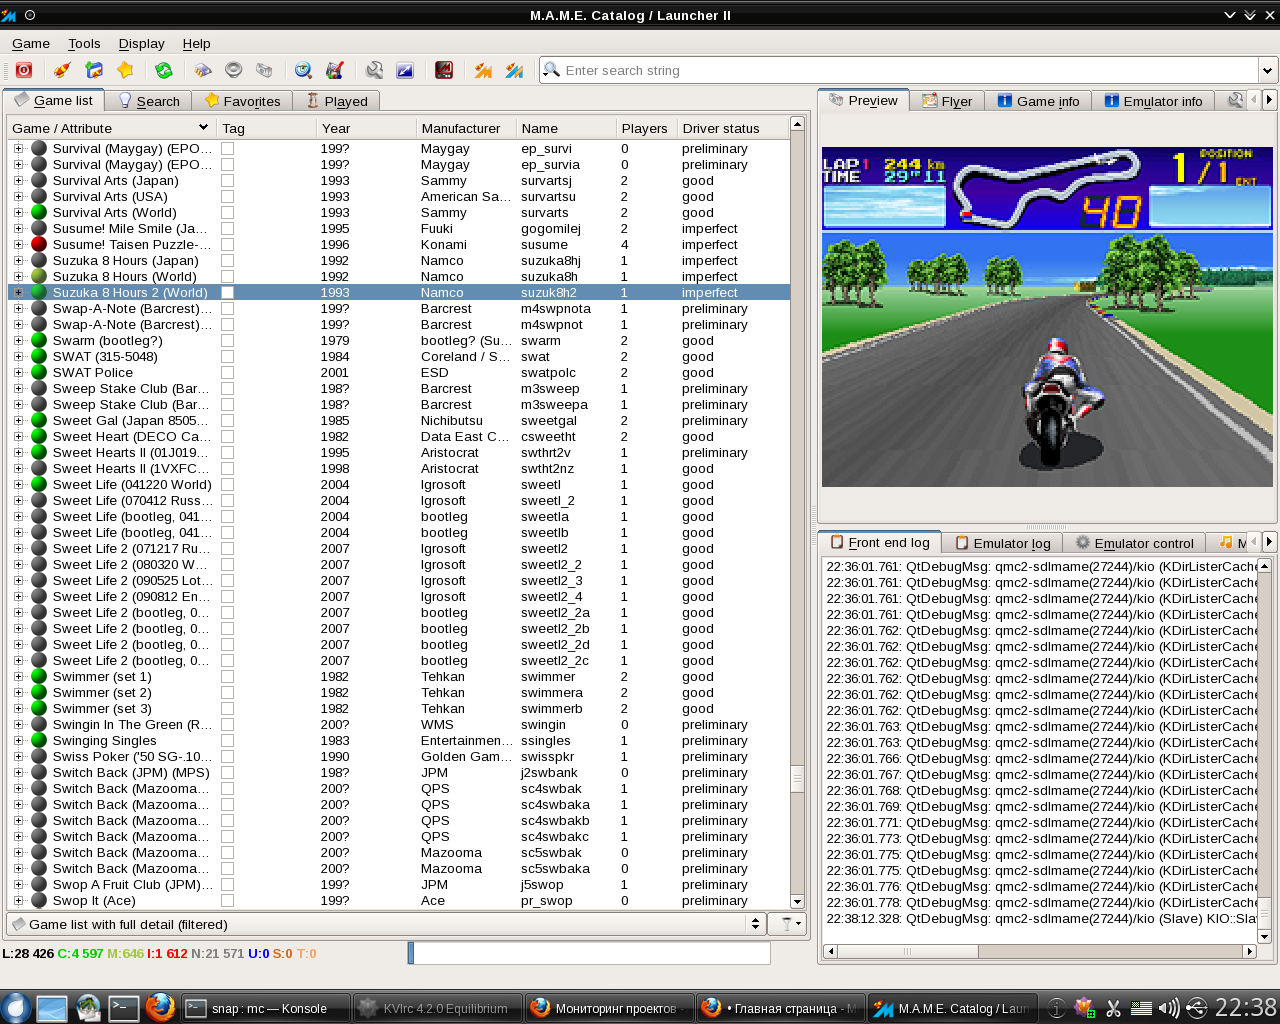The height and width of the screenshot is (1024, 1280).
Task: Click the red arcade cabinet toolbar icon
Action: [444, 70]
